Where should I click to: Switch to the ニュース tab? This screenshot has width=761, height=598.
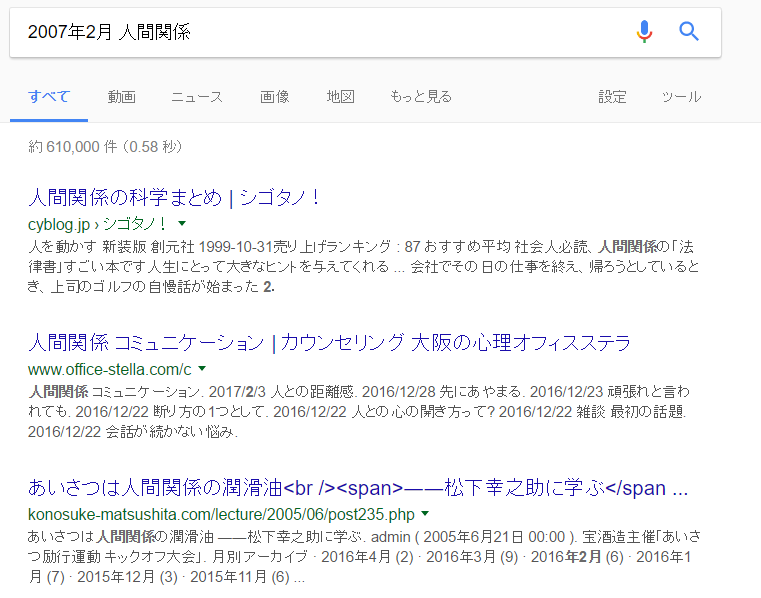pyautogui.click(x=197, y=97)
